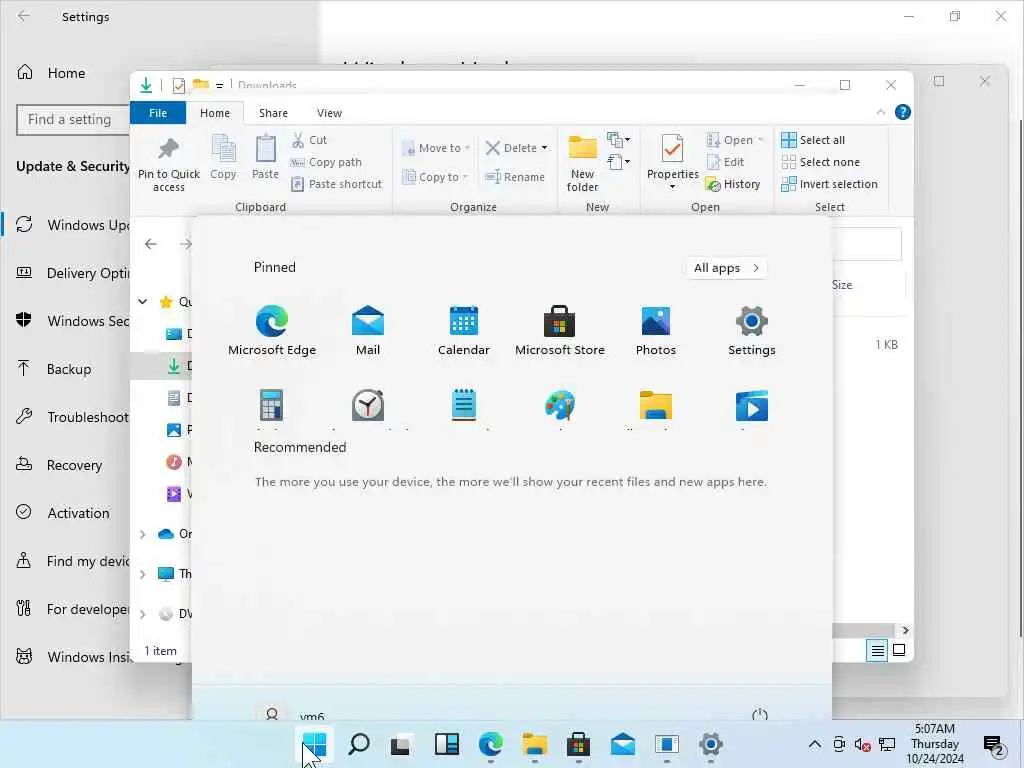
Task: Open the Notepad pinned app icon
Action: [464, 406]
